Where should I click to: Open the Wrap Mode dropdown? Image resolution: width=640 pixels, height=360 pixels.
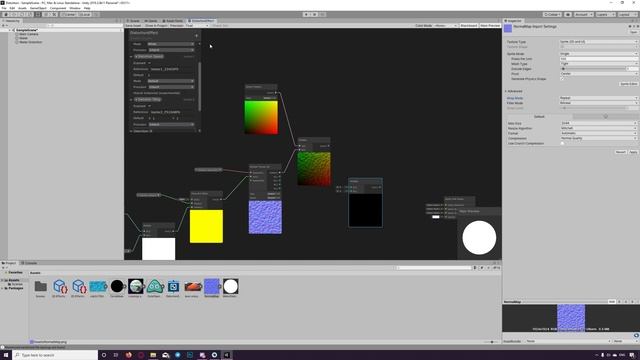click(x=598, y=98)
